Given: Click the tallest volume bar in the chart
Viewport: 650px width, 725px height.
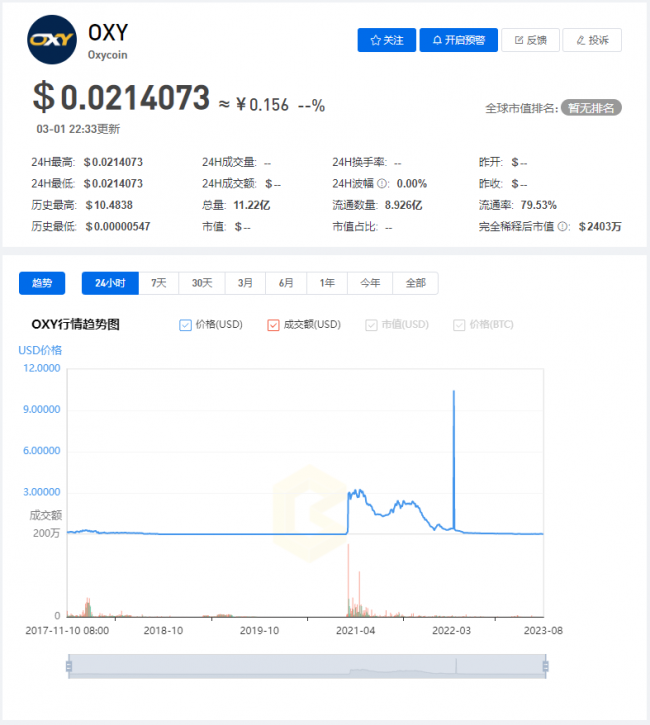Looking at the screenshot, I should [348, 580].
